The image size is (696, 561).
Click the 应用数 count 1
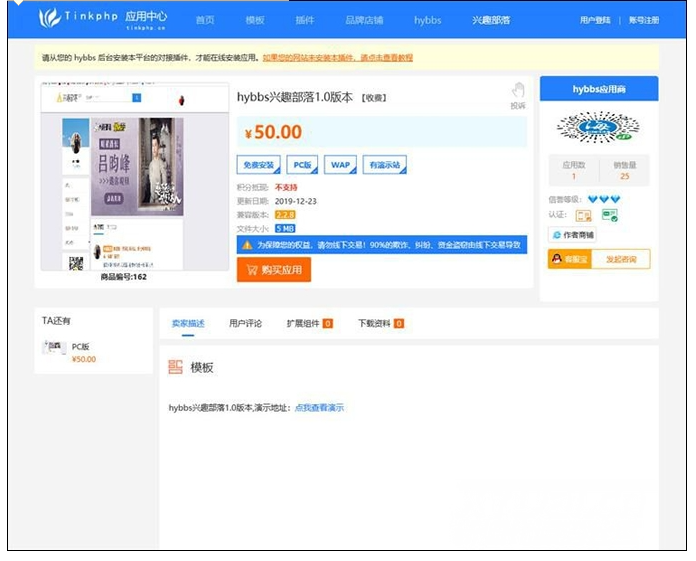573,176
